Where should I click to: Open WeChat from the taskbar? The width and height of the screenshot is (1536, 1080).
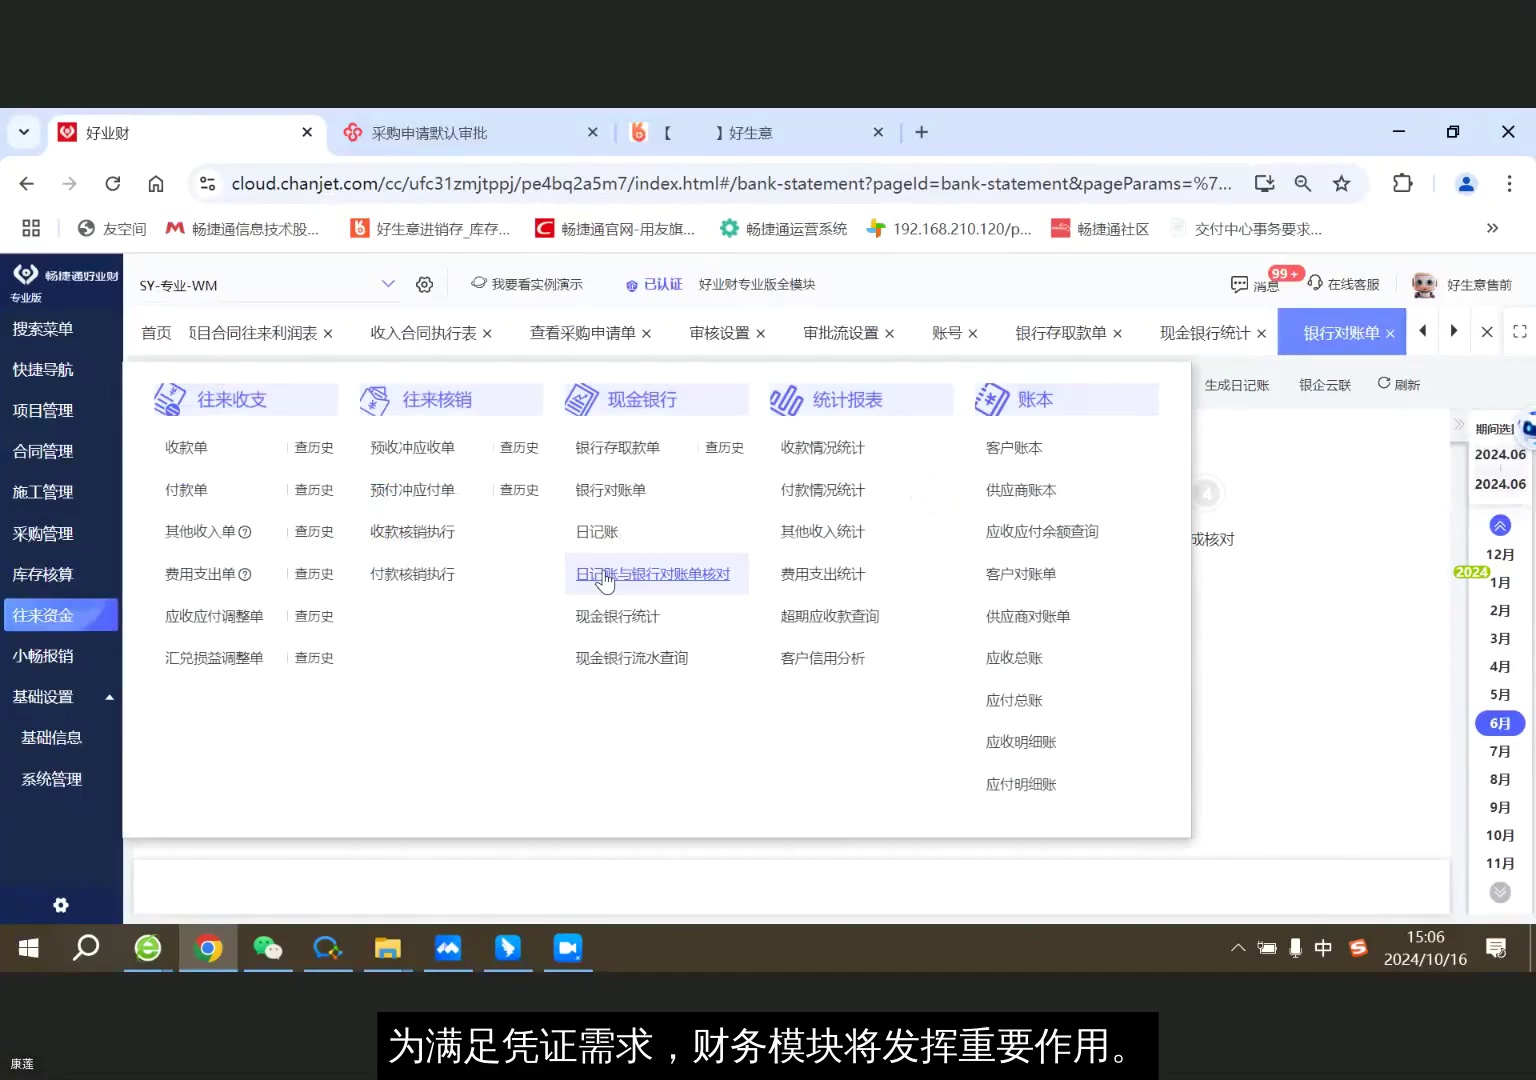pos(267,948)
